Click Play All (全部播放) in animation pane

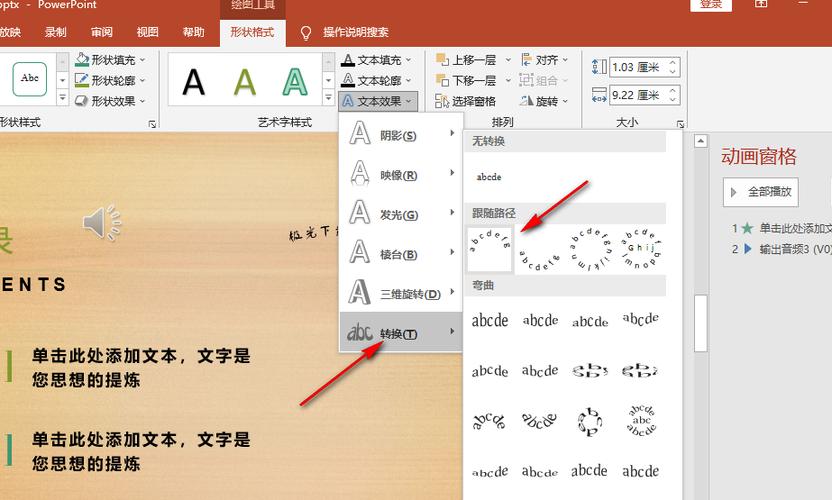[761, 192]
